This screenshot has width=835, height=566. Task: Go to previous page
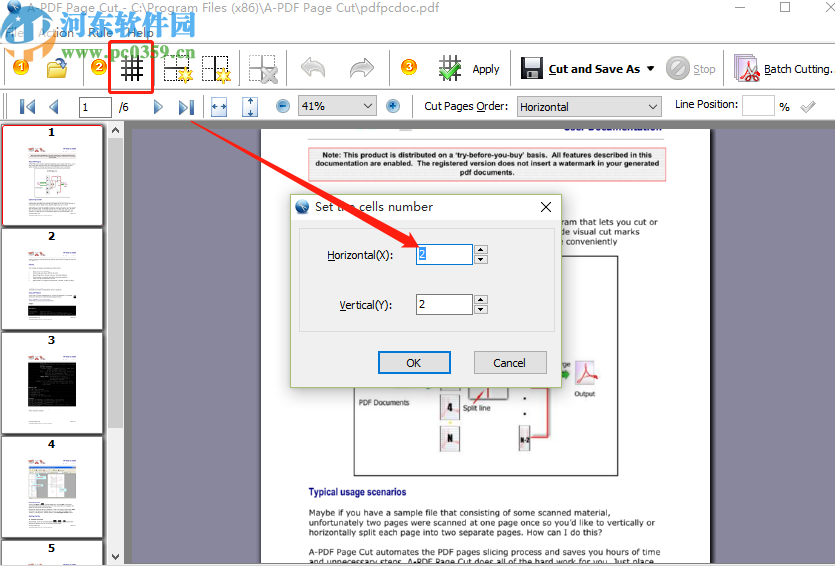point(53,107)
